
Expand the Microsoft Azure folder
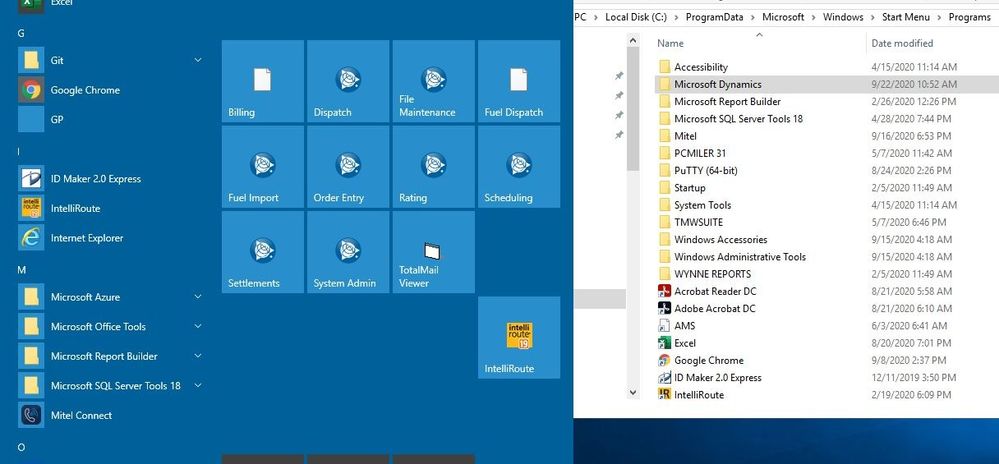coord(198,296)
